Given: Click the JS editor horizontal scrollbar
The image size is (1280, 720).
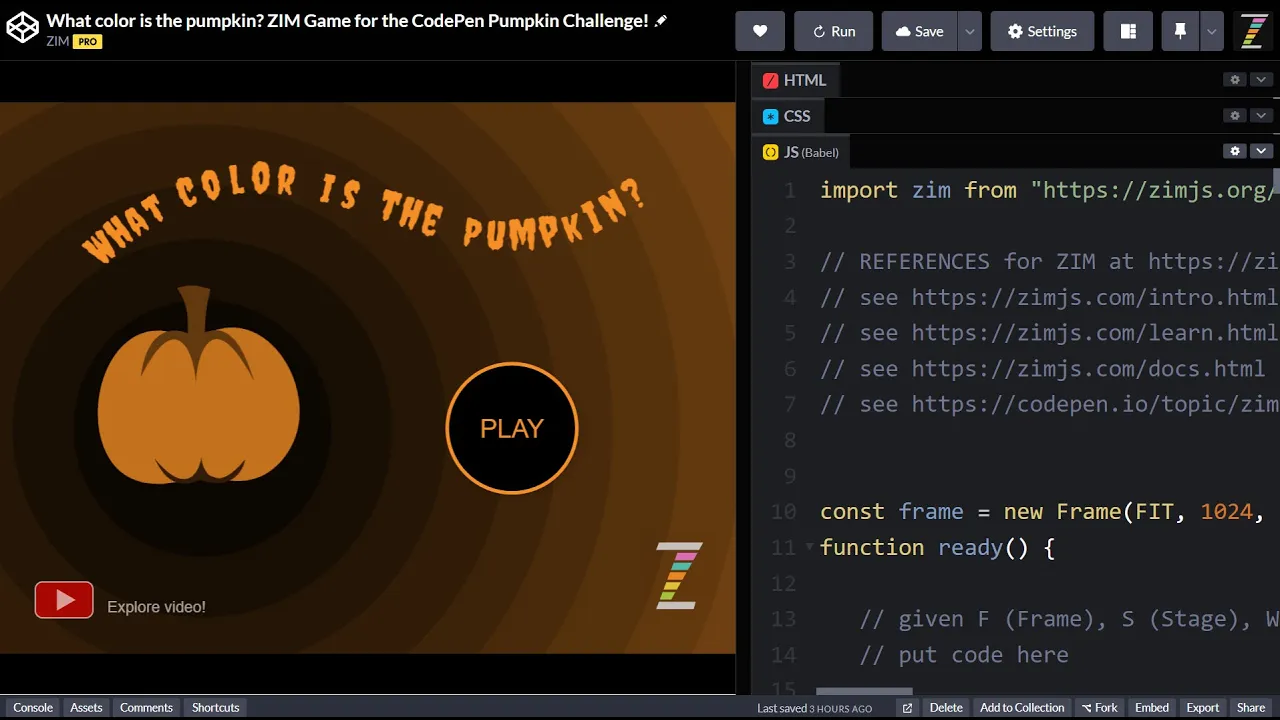Looking at the screenshot, I should coord(864,691).
